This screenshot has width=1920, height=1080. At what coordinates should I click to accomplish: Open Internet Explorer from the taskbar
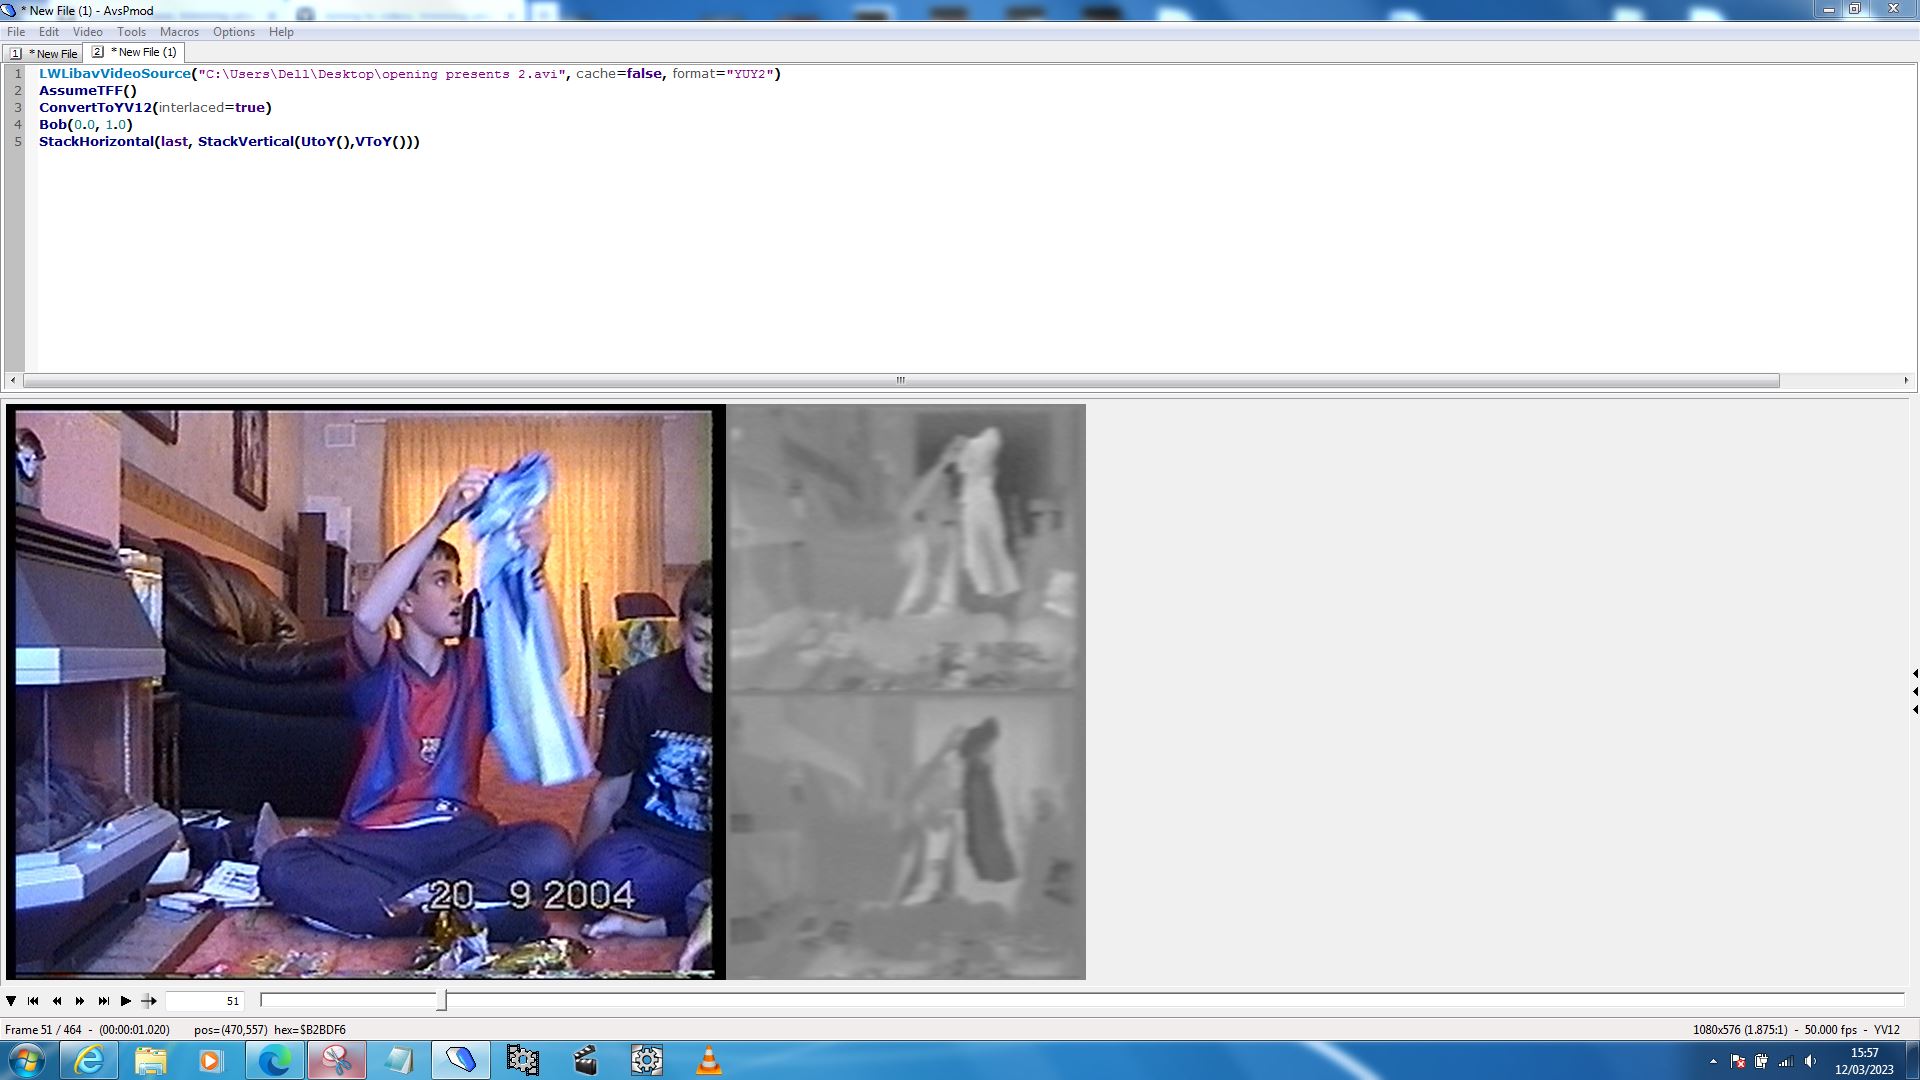[x=89, y=1060]
